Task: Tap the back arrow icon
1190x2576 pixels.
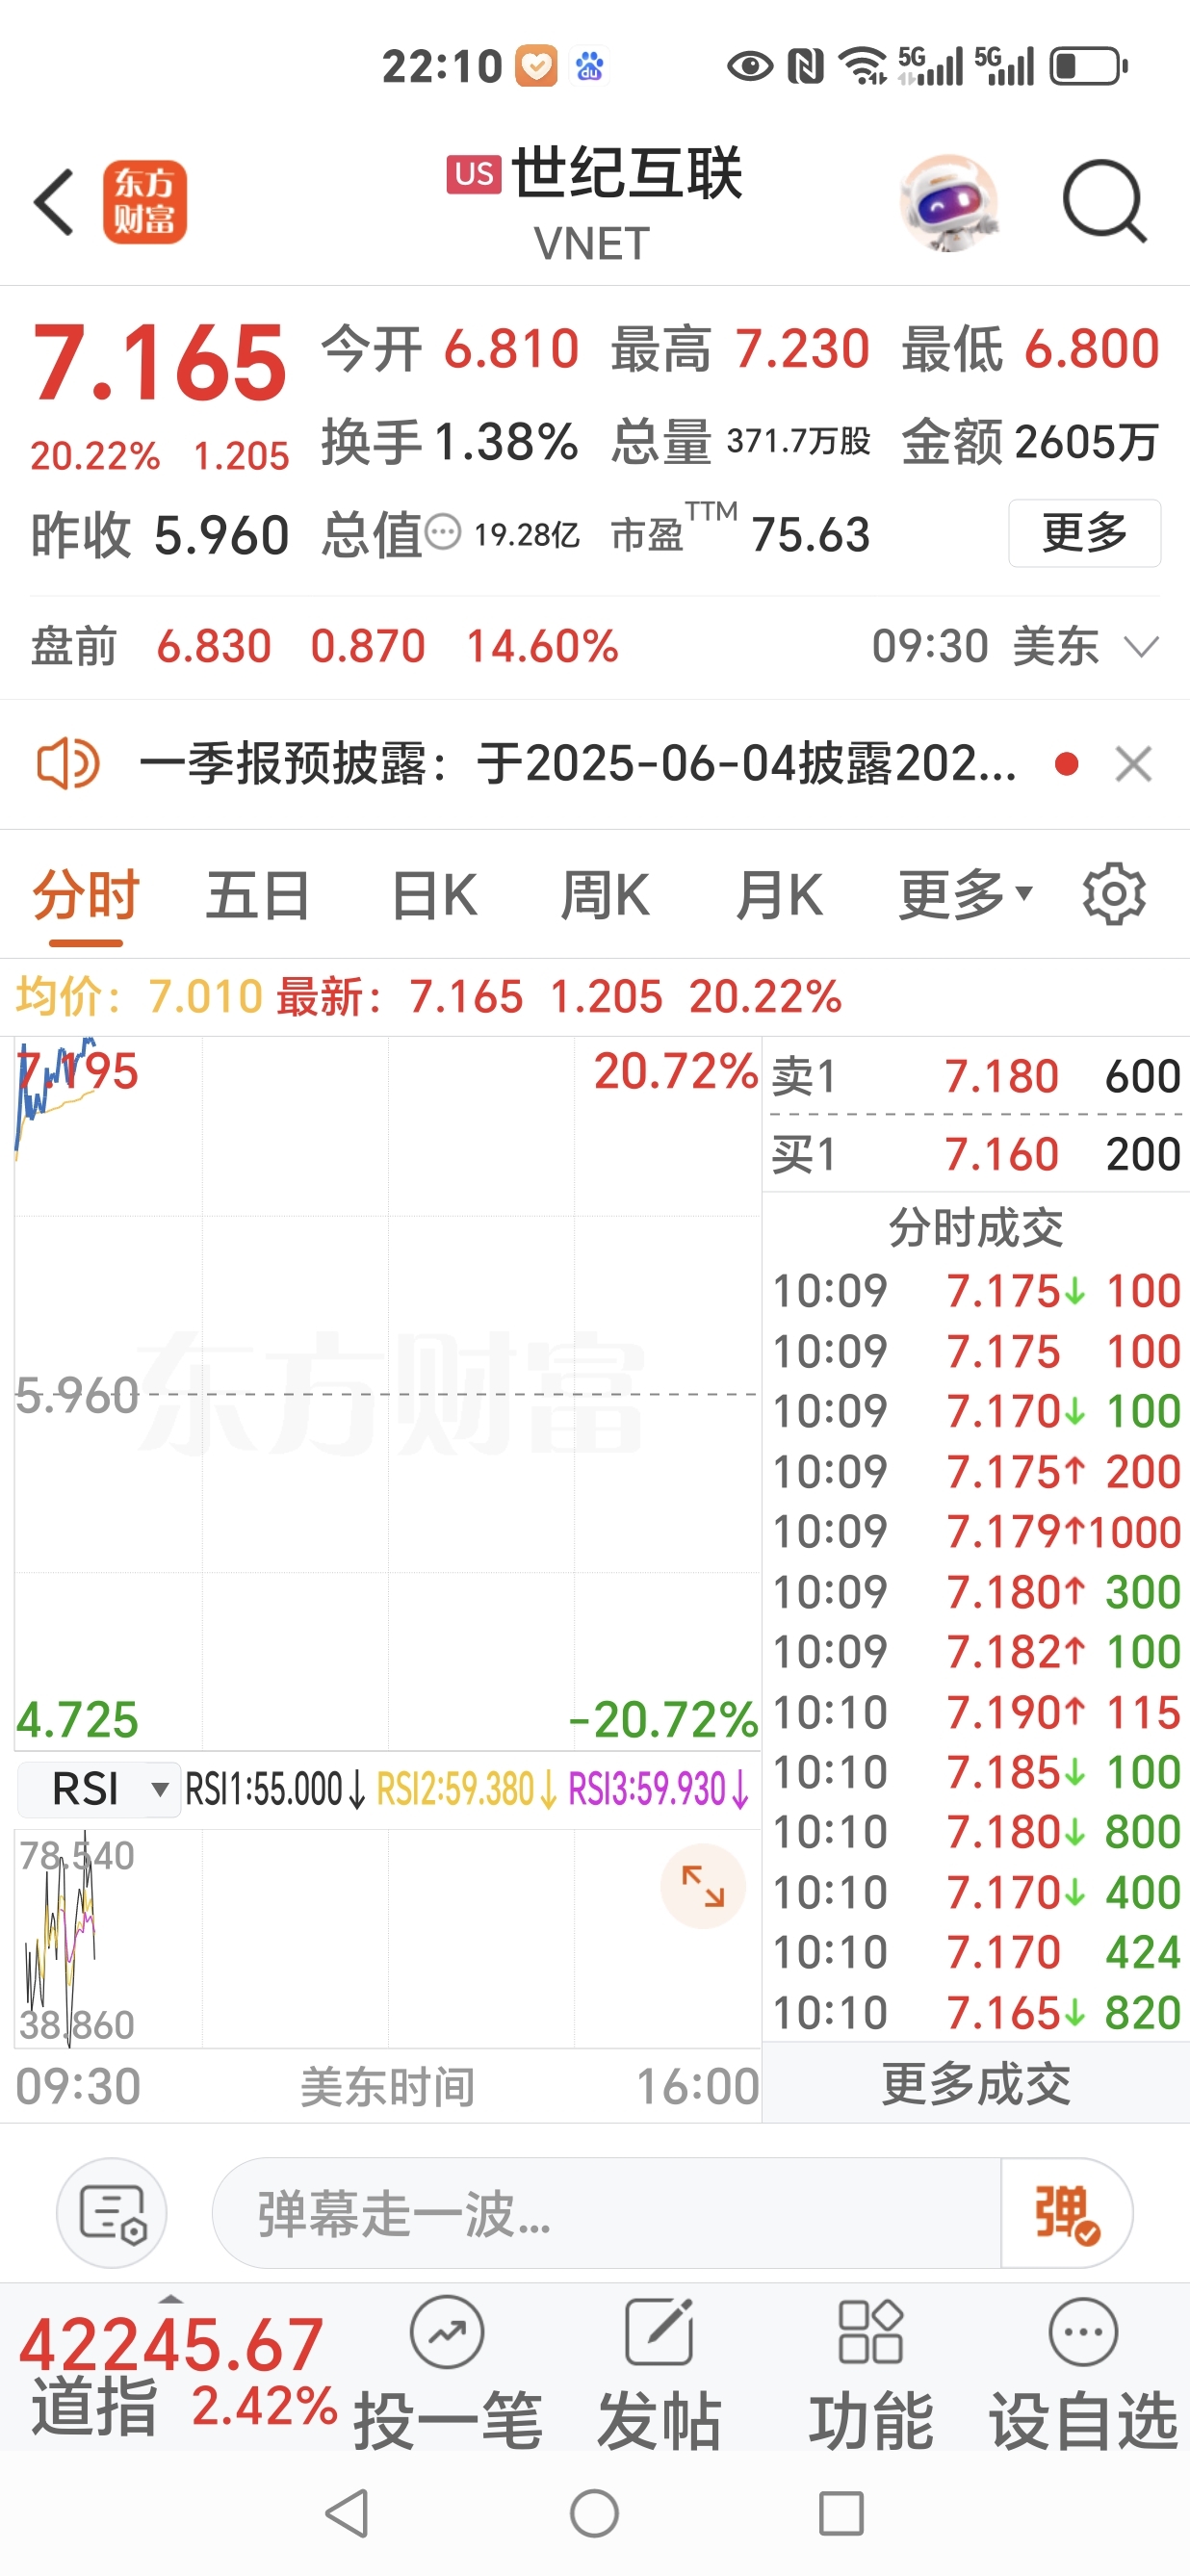Action: (x=54, y=202)
